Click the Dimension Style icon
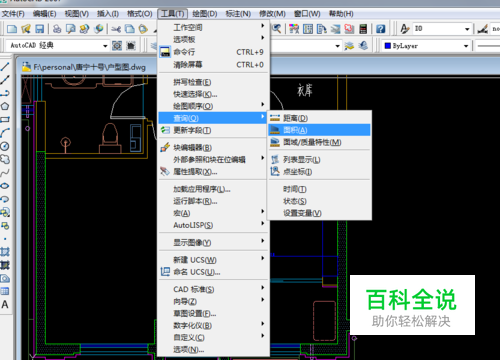Screen dimensions: 500x360 coord(482,29)
